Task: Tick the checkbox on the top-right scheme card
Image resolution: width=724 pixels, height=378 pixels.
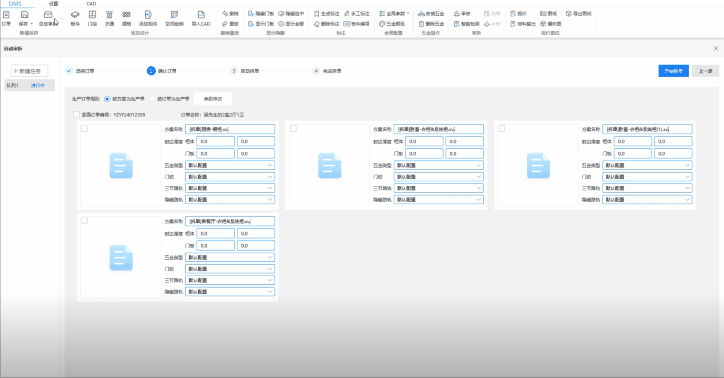Action: click(x=502, y=129)
